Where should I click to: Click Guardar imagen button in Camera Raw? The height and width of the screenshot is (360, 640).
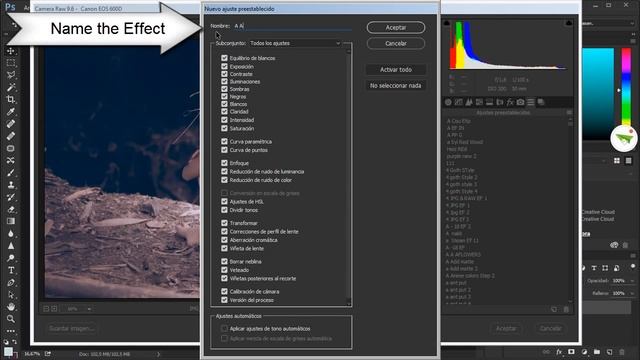click(x=72, y=328)
